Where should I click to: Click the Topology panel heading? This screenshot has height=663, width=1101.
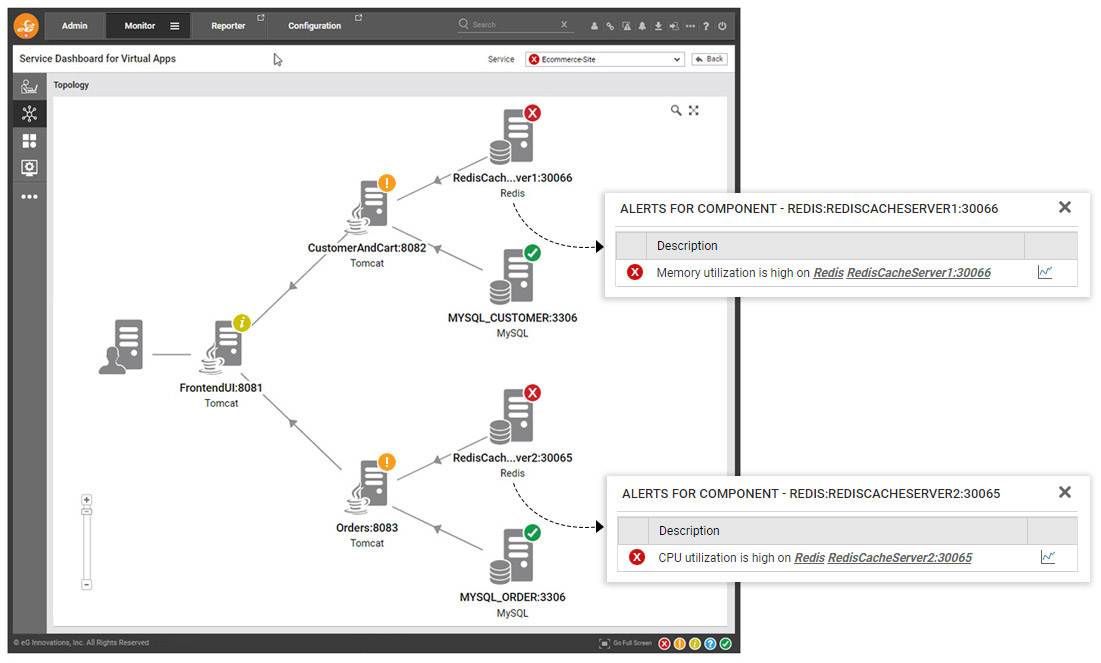pyautogui.click(x=71, y=85)
